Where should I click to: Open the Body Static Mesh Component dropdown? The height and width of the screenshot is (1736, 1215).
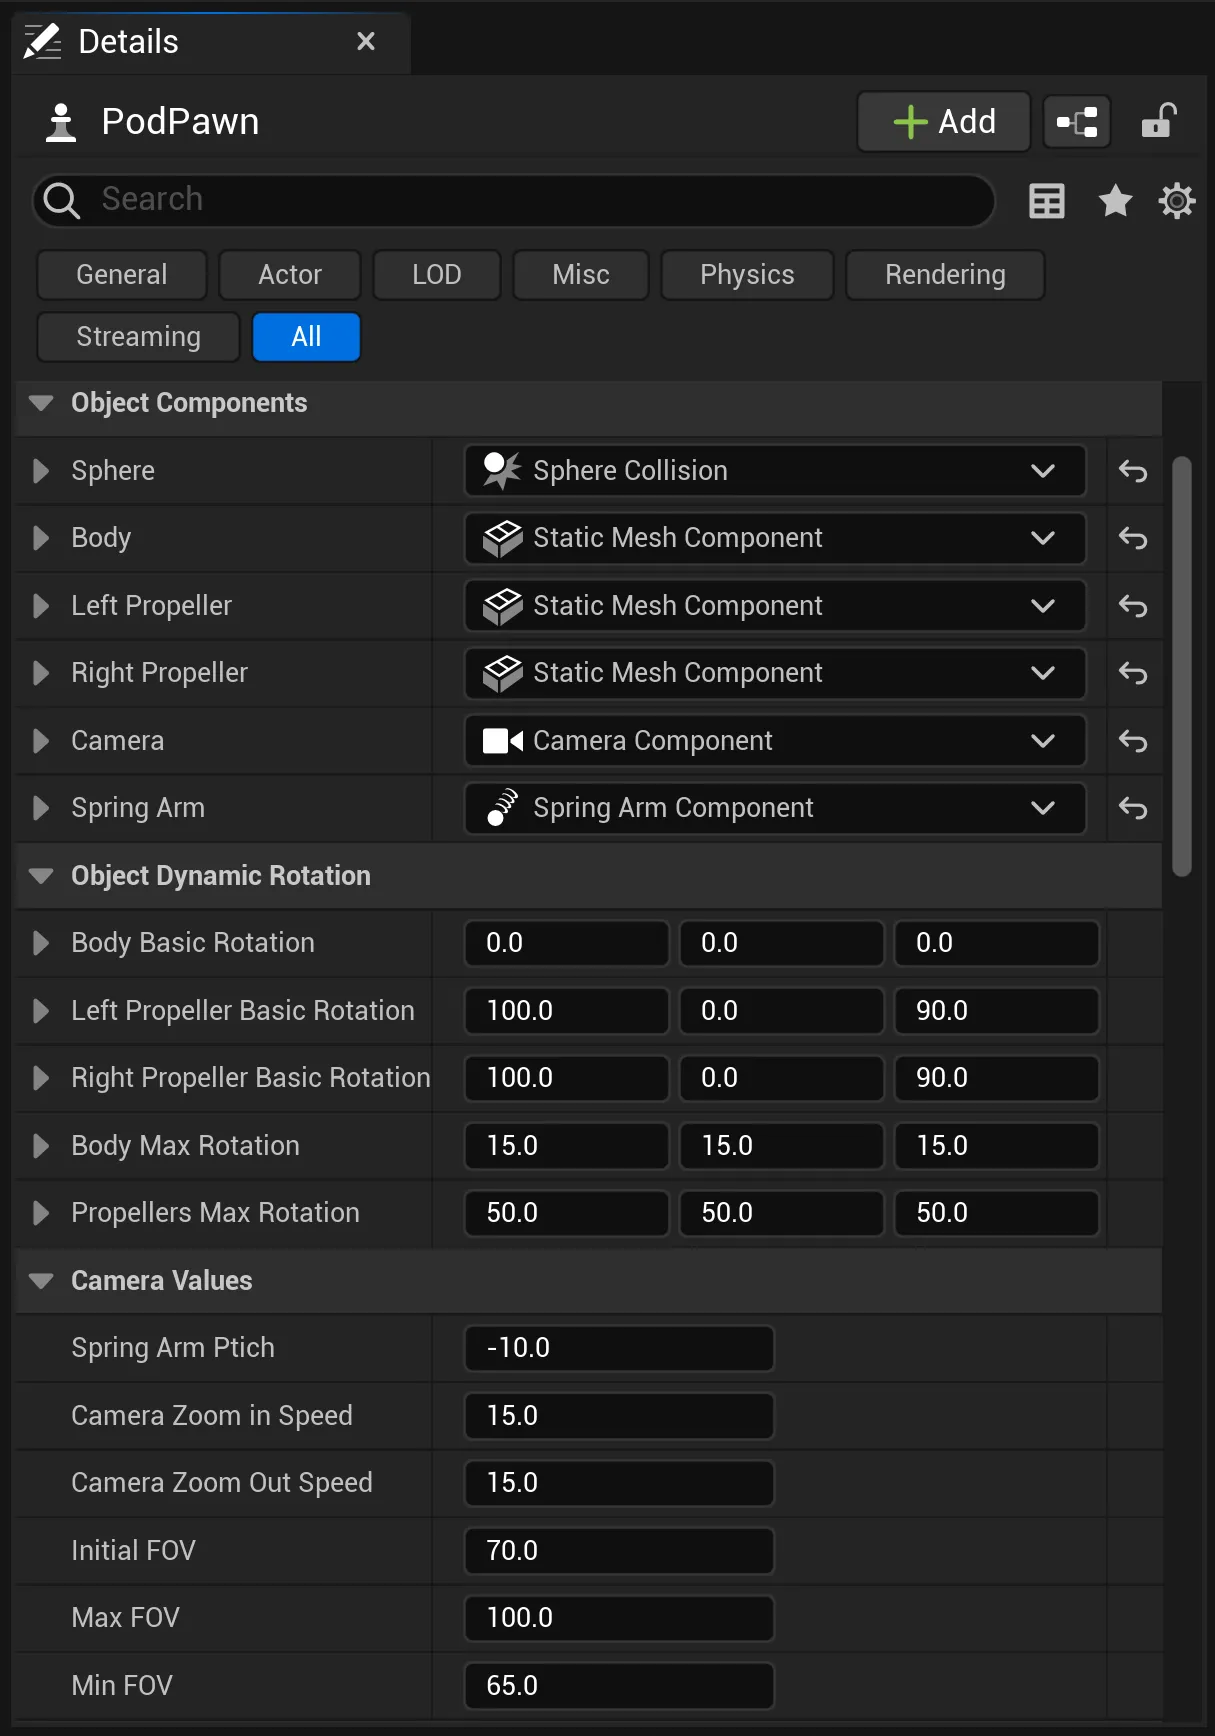click(x=775, y=538)
